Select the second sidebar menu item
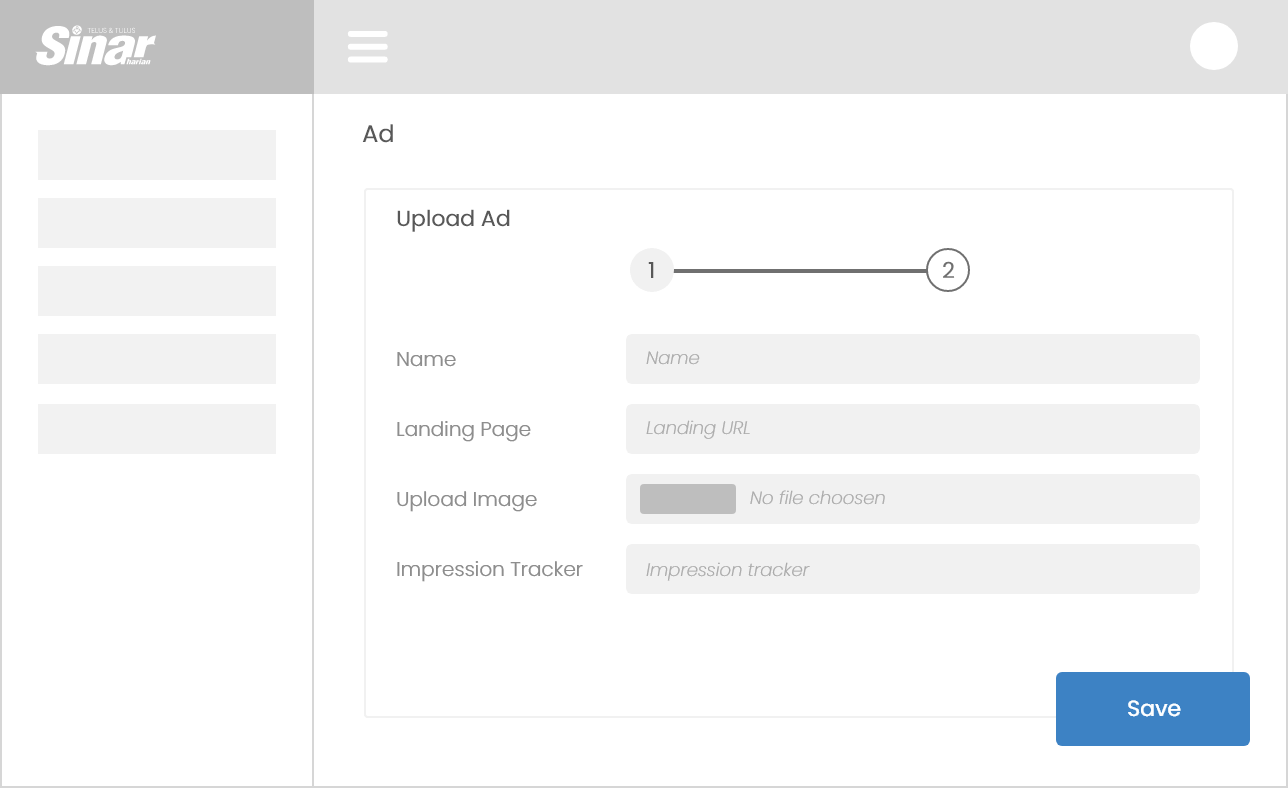This screenshot has width=1288, height=788. (157, 223)
